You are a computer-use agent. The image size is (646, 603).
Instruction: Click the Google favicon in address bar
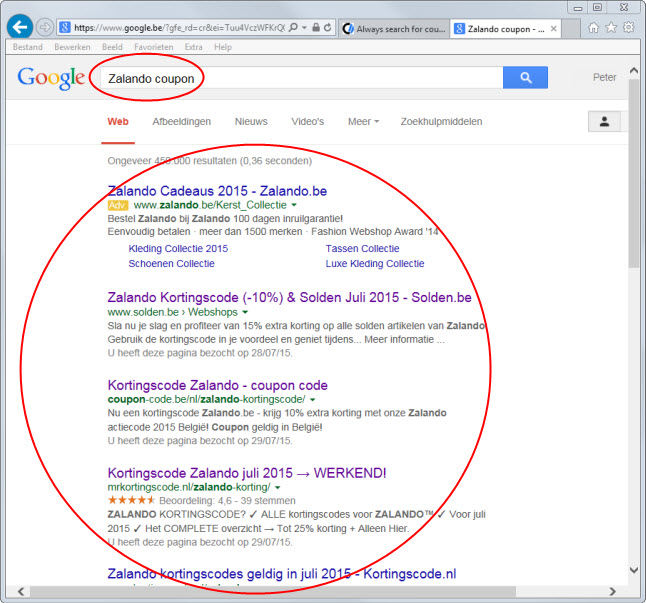point(65,28)
